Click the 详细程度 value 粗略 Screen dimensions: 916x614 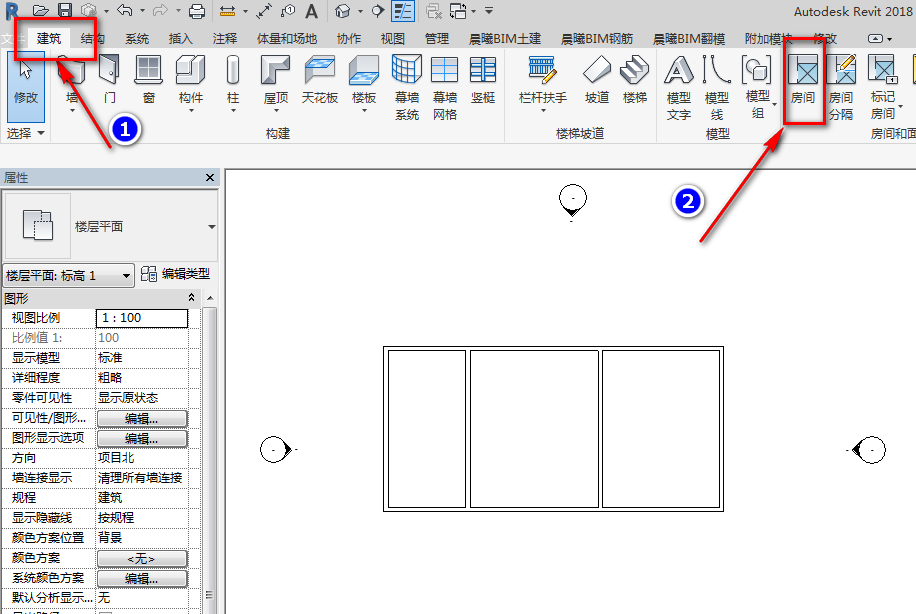[142, 378]
